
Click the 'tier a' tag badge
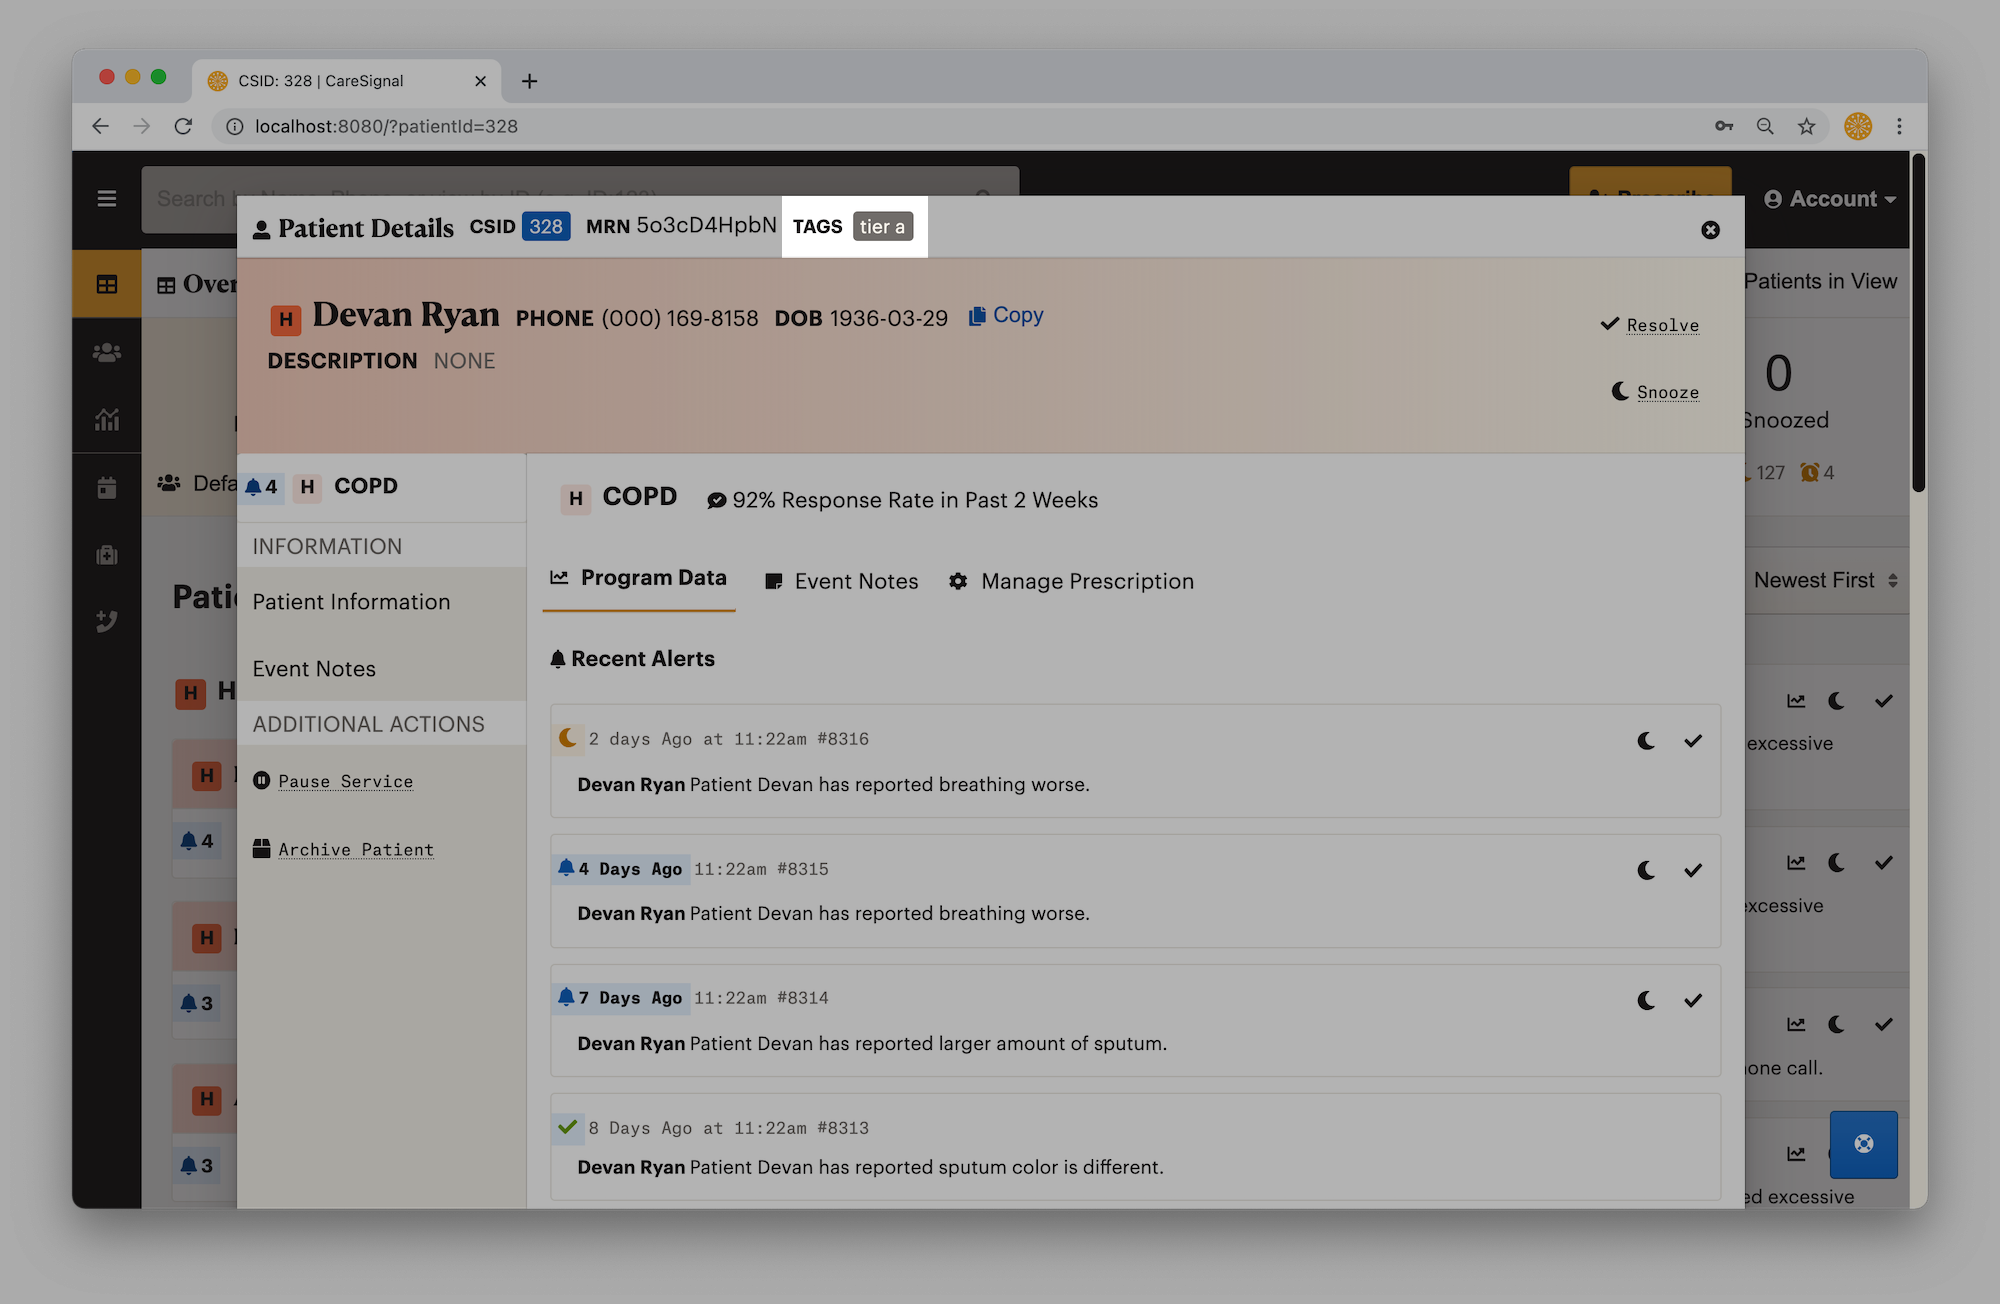pos(882,227)
